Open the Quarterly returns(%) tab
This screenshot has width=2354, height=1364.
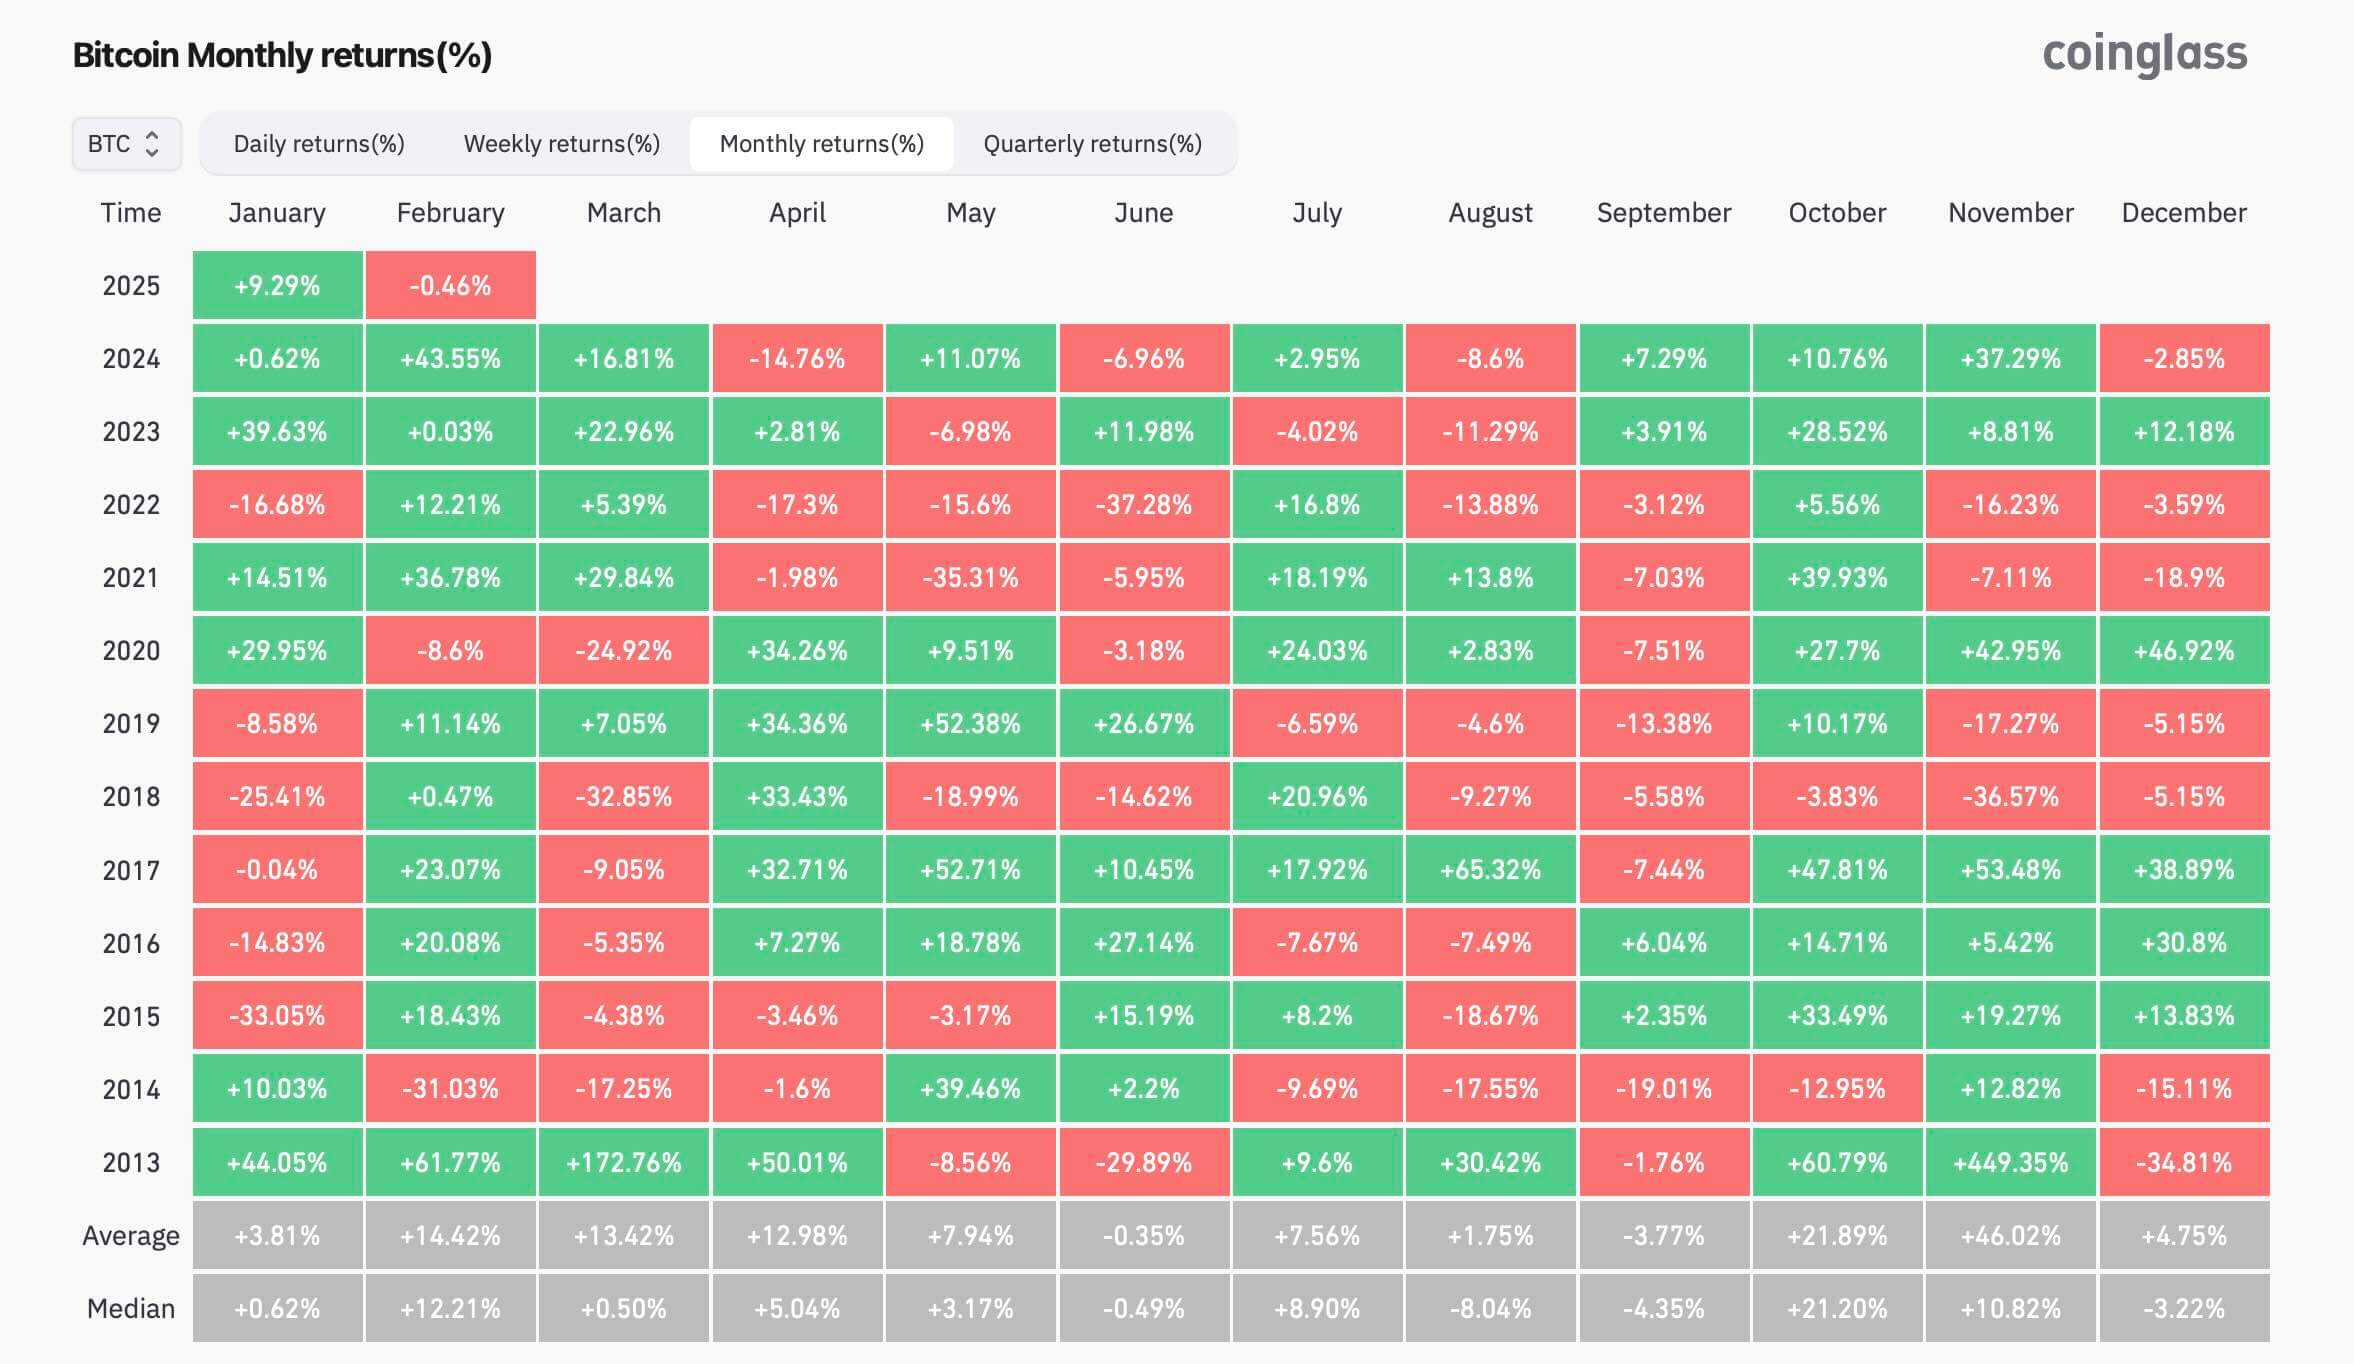point(1093,144)
